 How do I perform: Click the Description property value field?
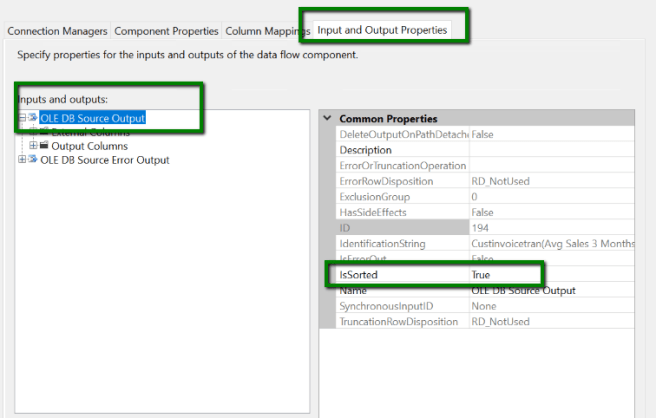pyautogui.click(x=550, y=150)
